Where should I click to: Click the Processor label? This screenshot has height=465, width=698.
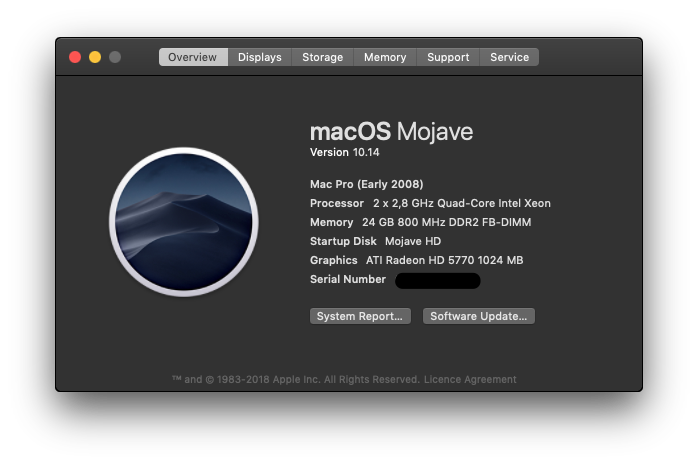coord(337,203)
